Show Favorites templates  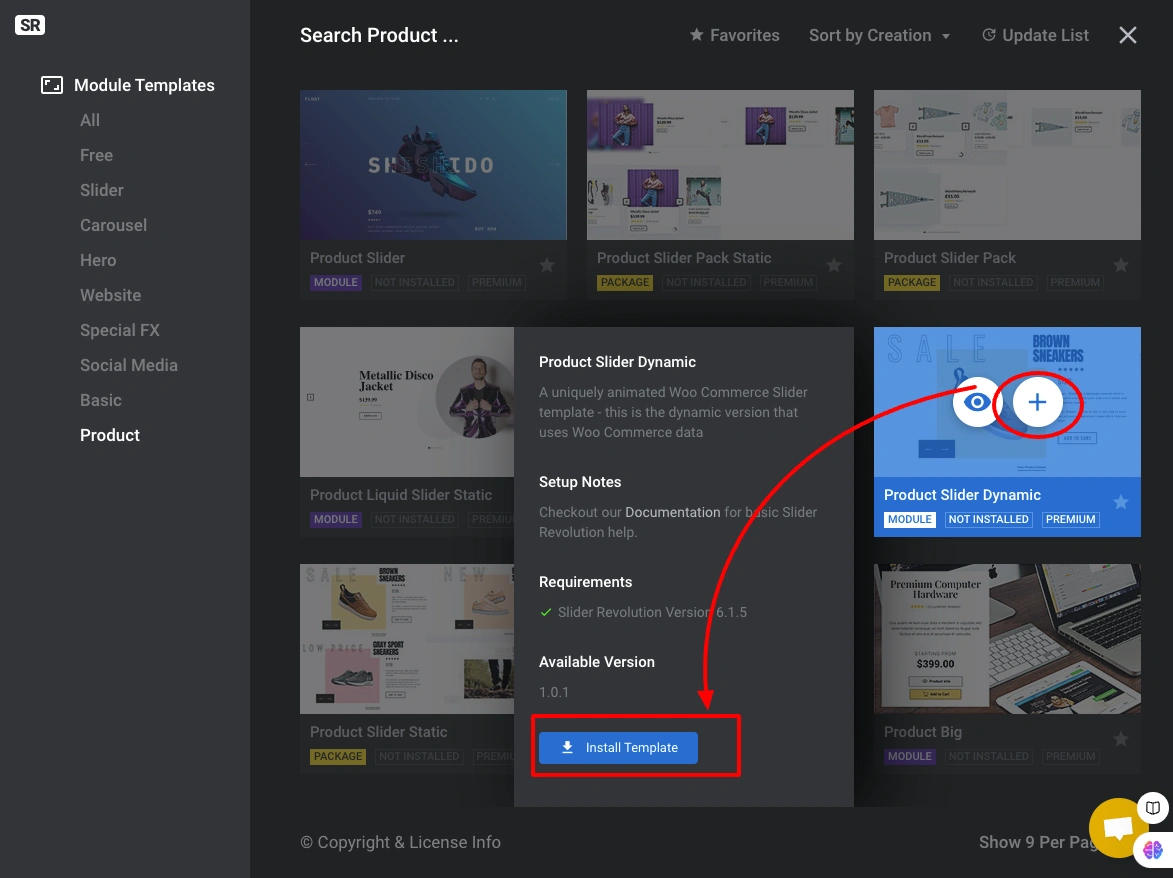[x=735, y=35]
